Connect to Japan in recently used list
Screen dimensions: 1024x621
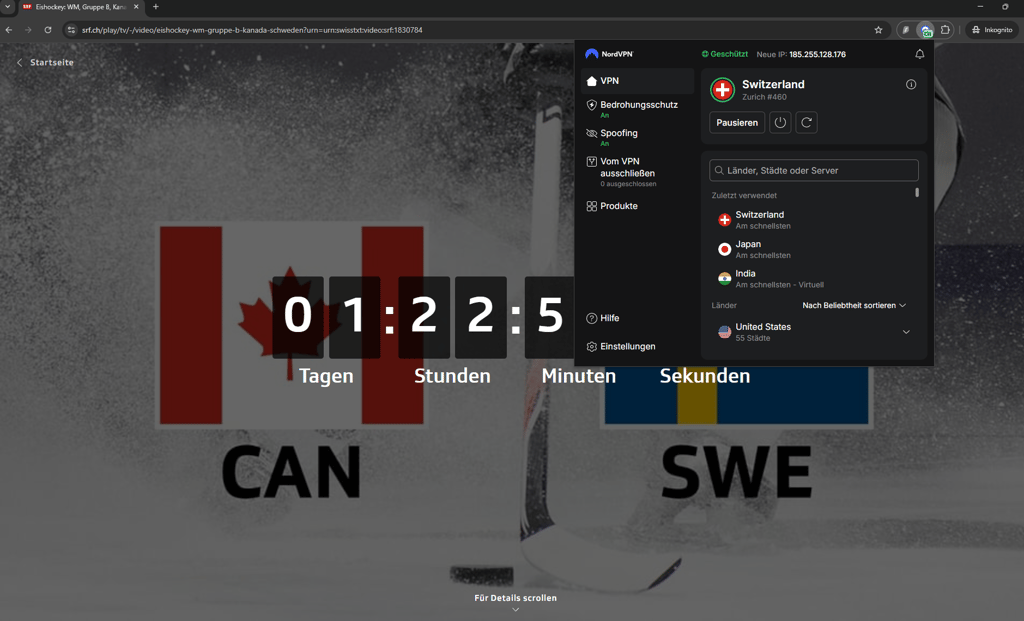[810, 249]
